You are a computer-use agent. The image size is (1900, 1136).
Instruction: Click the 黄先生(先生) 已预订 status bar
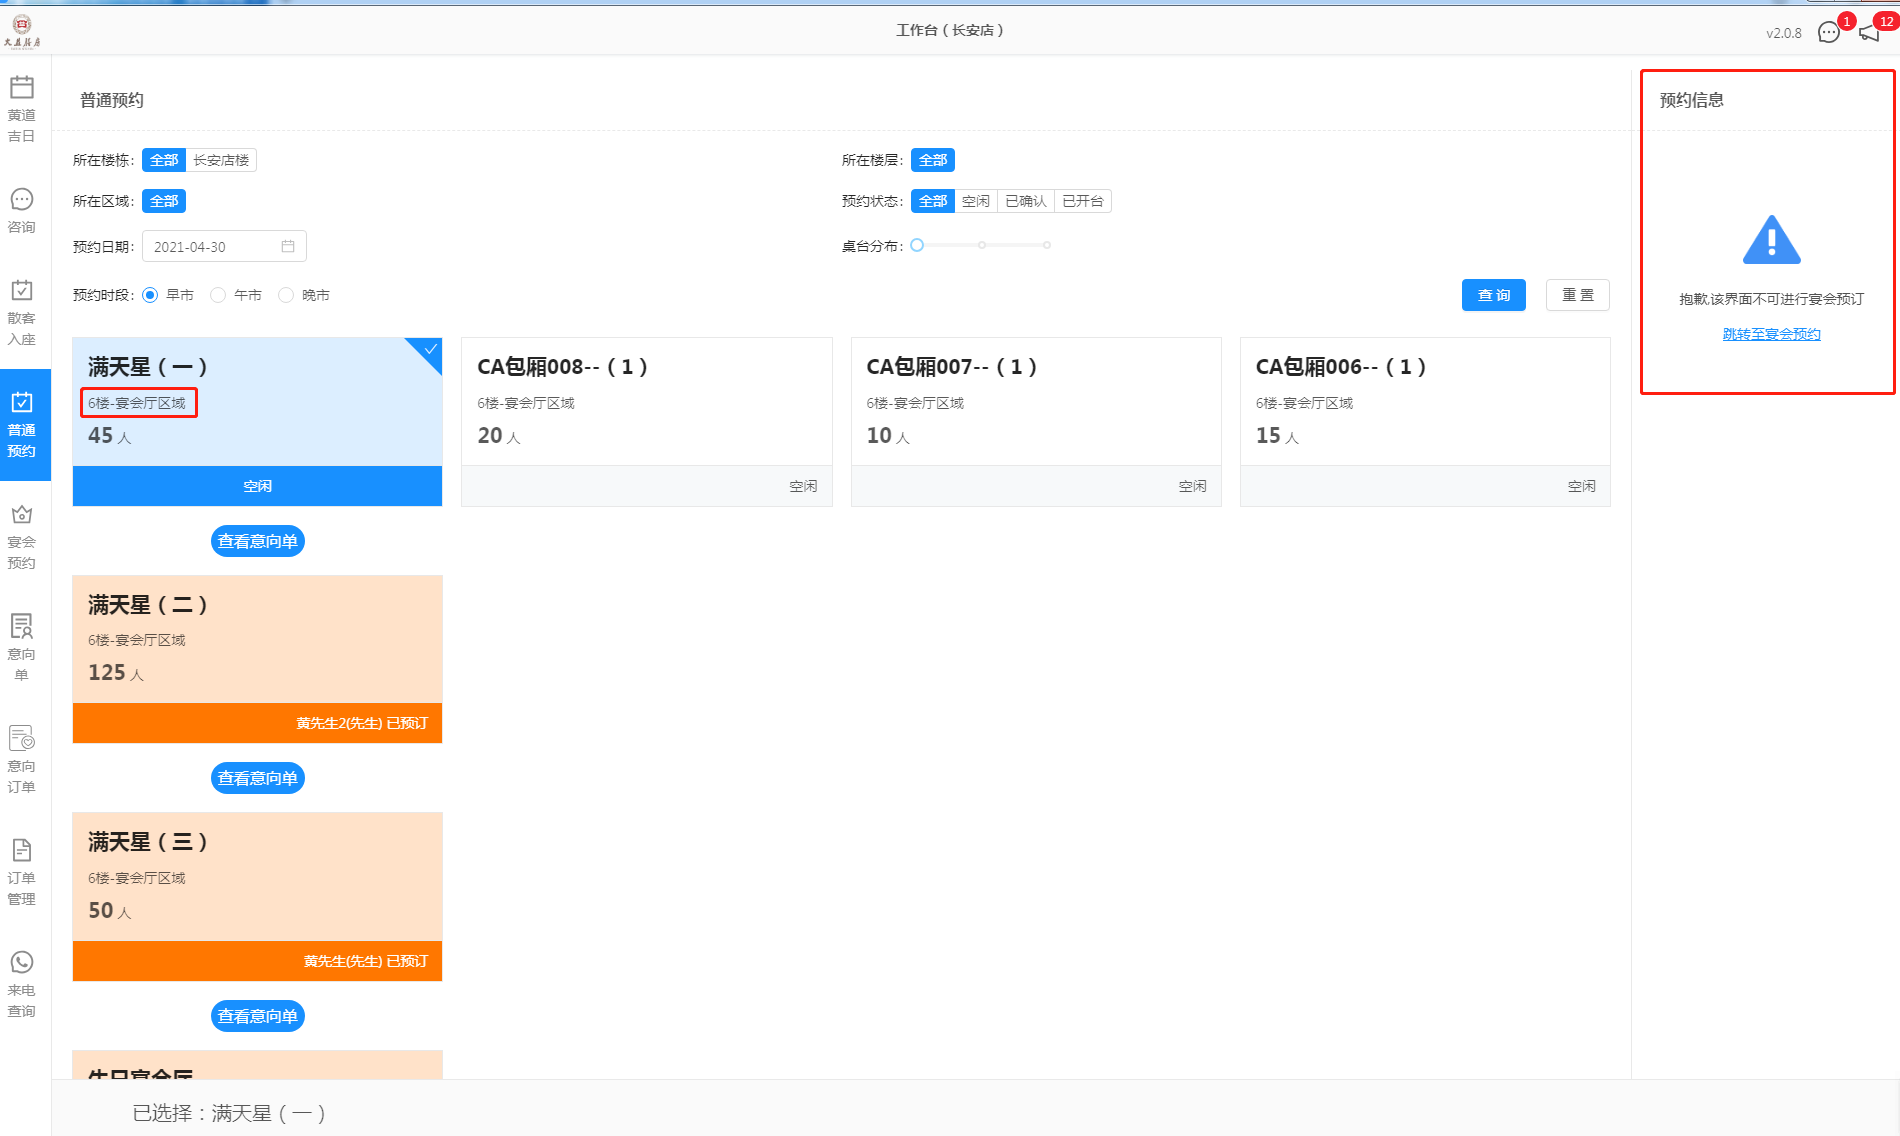pyautogui.click(x=257, y=961)
